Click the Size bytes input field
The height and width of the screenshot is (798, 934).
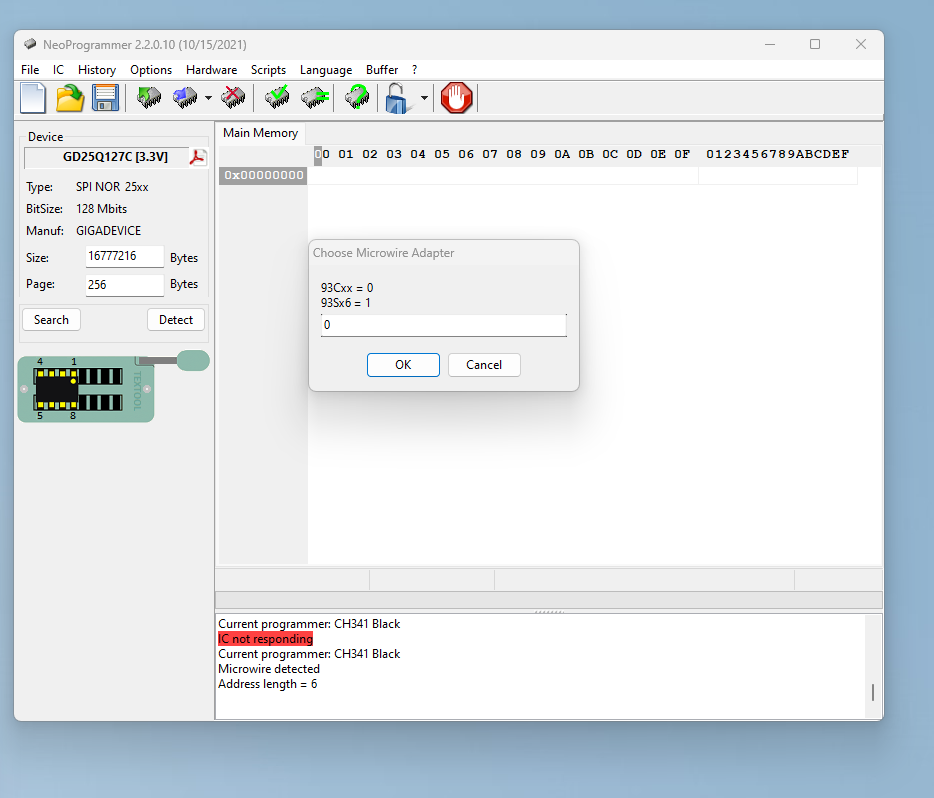(124, 257)
